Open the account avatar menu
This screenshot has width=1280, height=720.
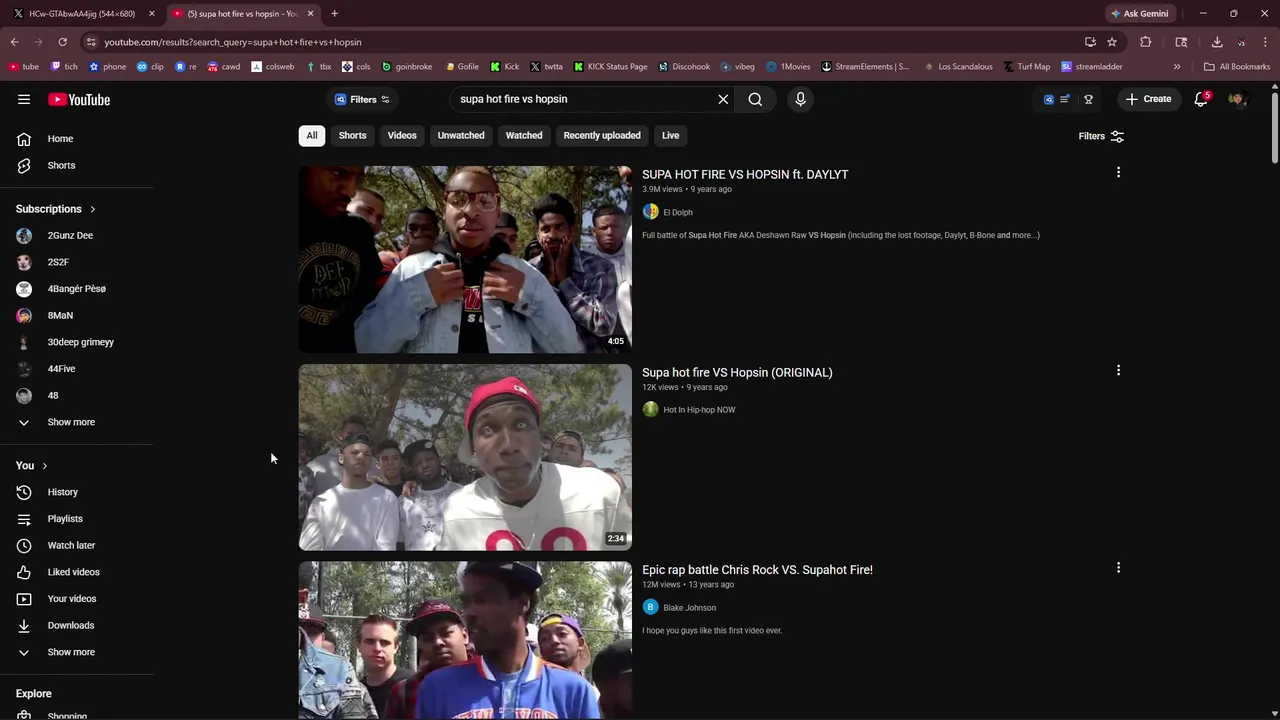(1237, 99)
